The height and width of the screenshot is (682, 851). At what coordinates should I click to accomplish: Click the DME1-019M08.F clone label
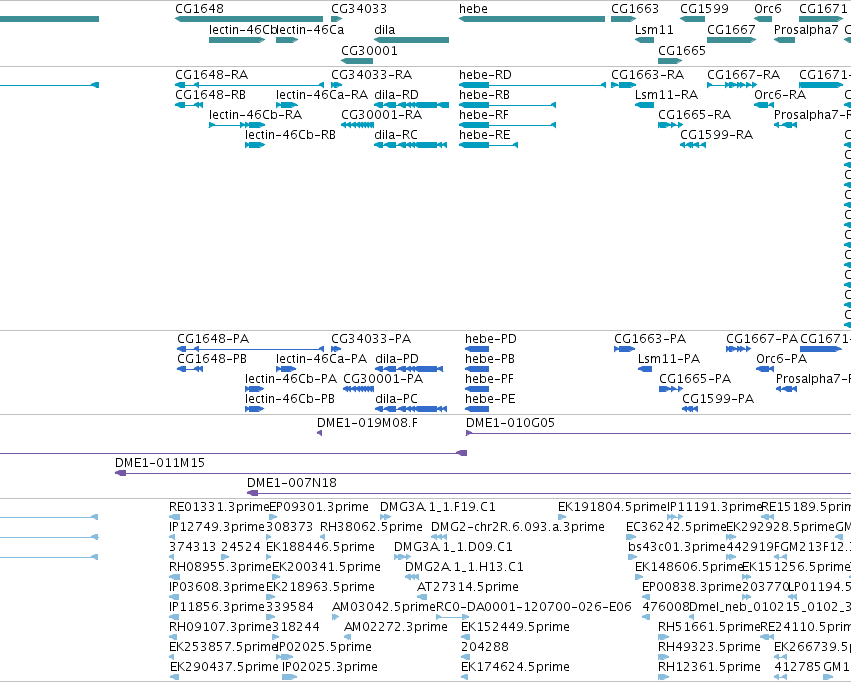coord(367,423)
